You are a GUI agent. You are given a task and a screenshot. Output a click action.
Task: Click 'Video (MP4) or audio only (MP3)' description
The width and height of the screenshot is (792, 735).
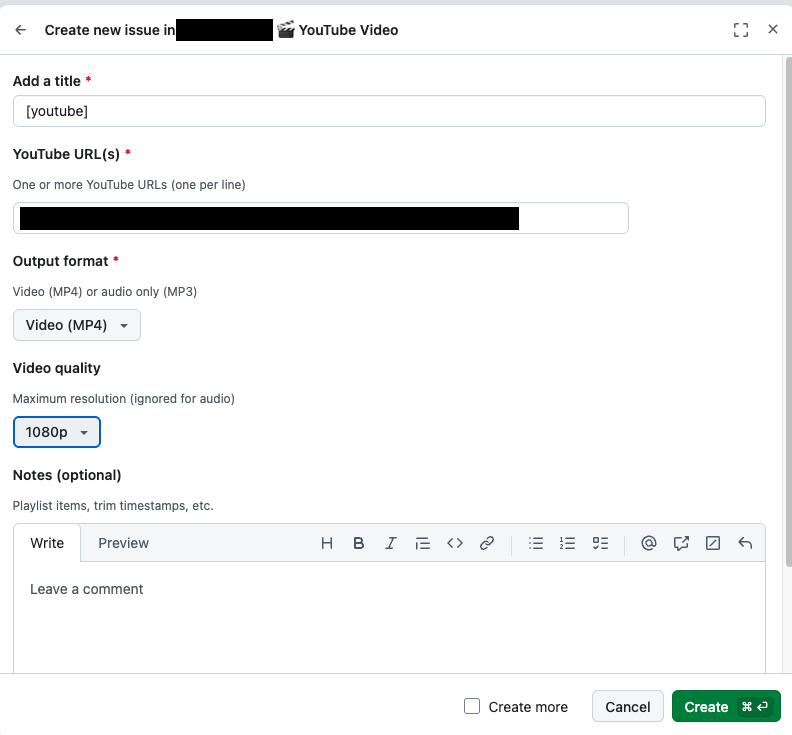coord(105,291)
